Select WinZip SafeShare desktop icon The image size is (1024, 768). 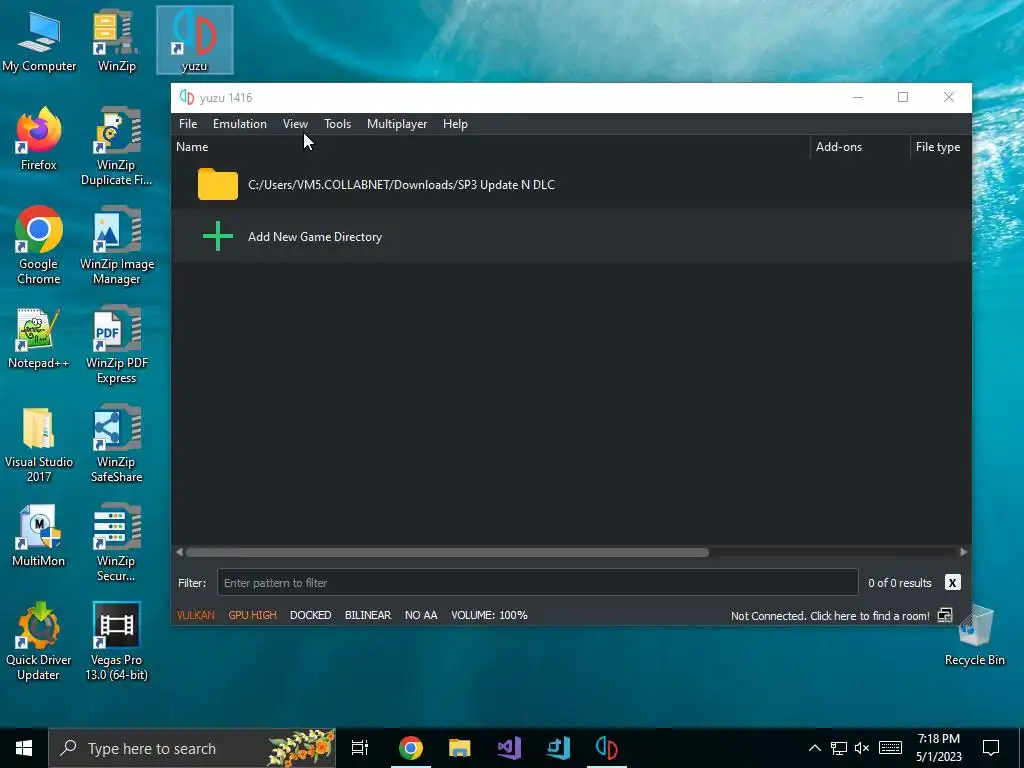pos(116,443)
